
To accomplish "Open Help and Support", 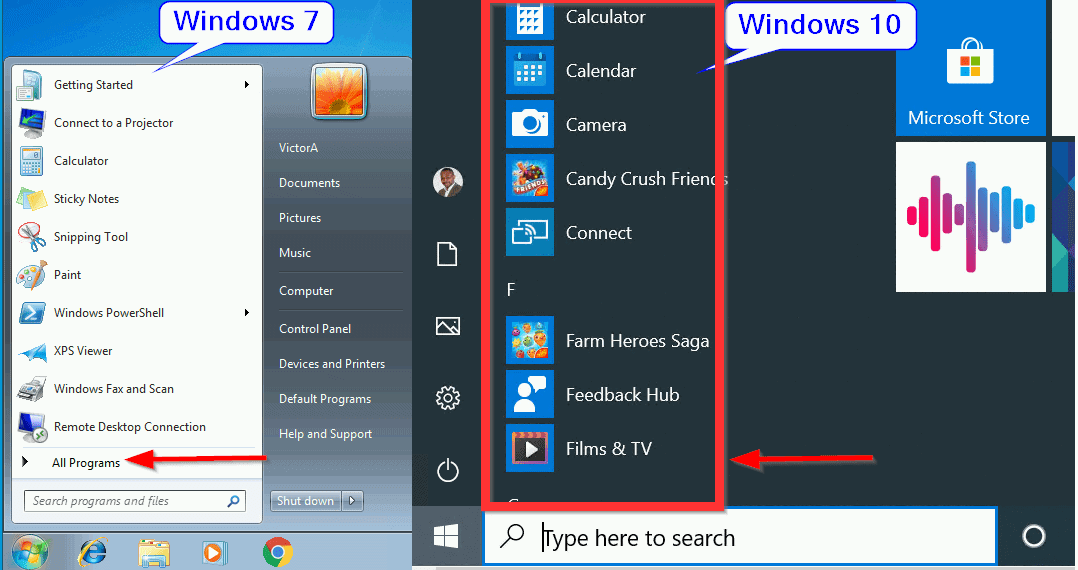I will click(325, 434).
